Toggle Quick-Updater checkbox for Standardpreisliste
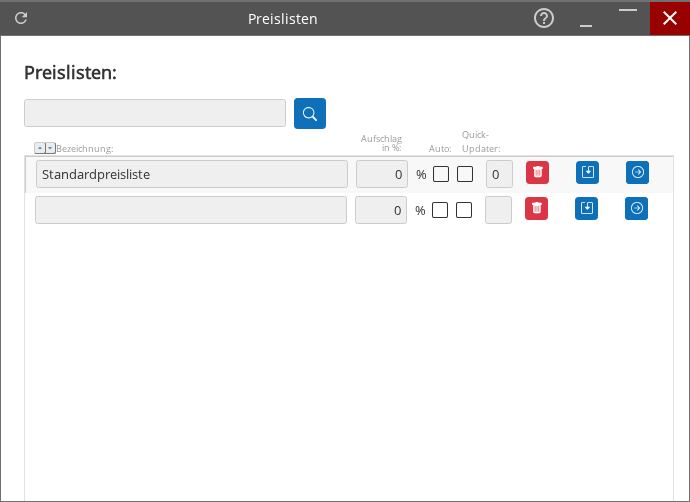Viewport: 690px width, 502px height. coord(465,174)
